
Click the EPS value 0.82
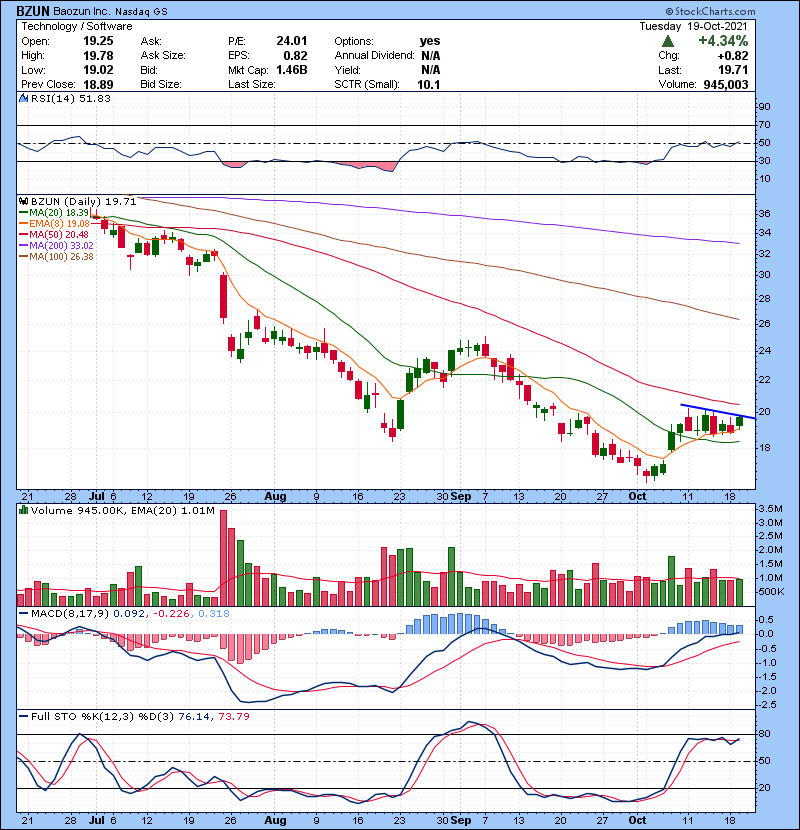point(295,56)
